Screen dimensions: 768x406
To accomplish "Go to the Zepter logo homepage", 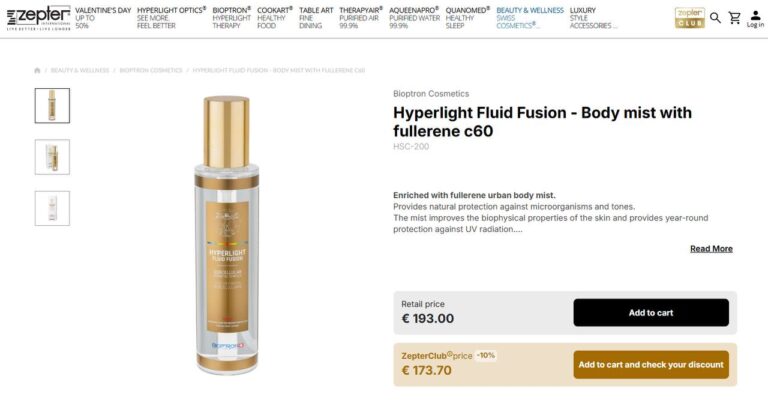I will click(x=38, y=18).
